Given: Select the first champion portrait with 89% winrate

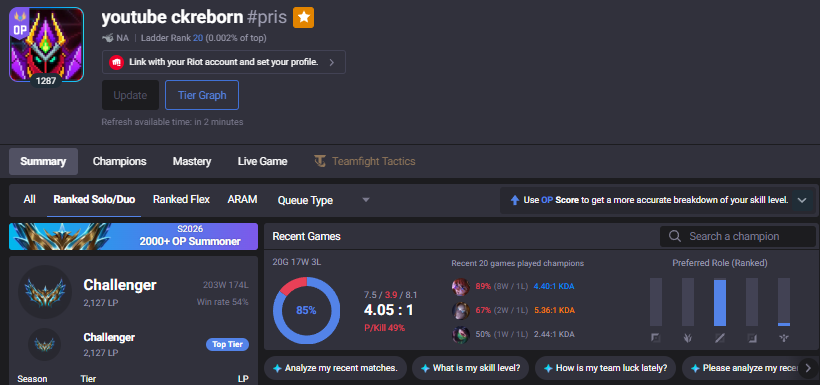Looking at the screenshot, I should pyautogui.click(x=460, y=287).
